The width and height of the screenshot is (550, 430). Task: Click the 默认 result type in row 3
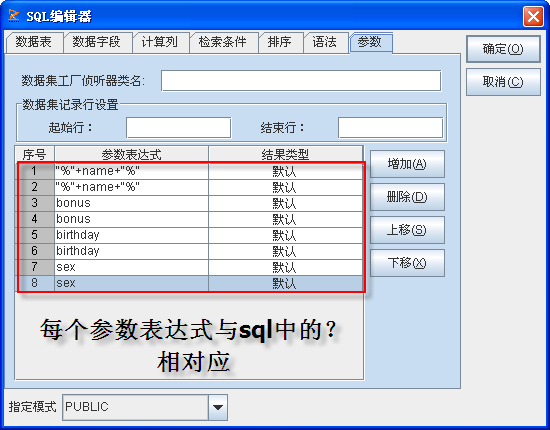[286, 203]
